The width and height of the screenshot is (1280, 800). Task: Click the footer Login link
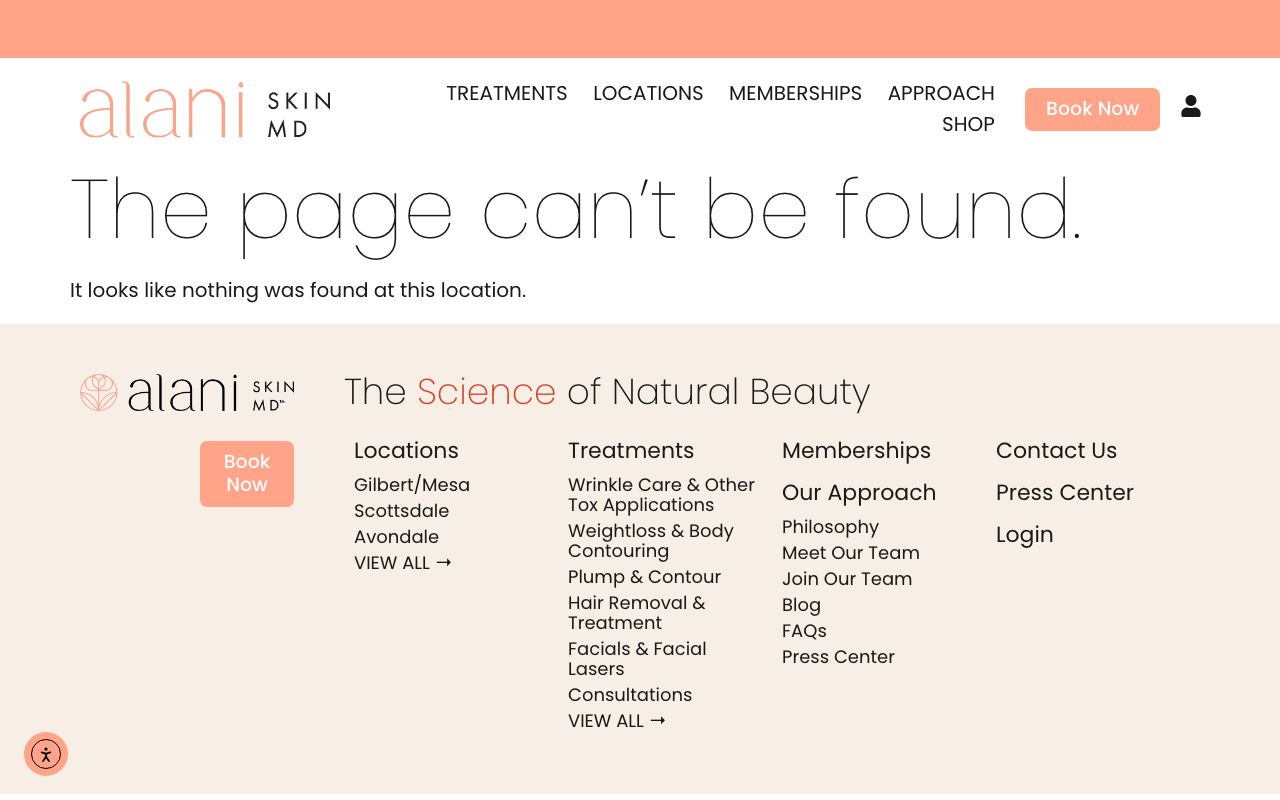pos(1024,535)
